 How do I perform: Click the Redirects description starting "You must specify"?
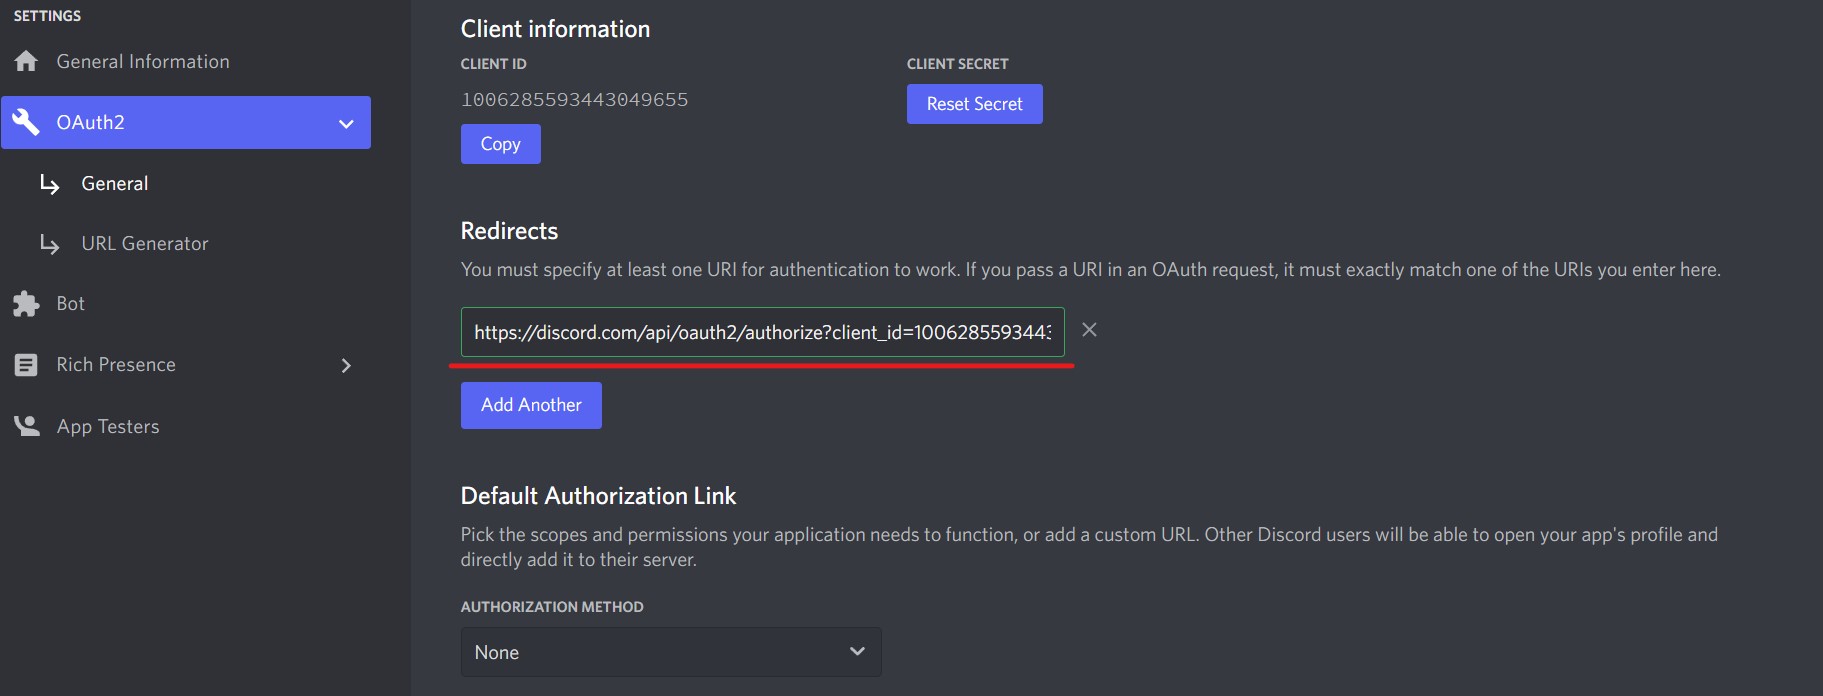click(x=1090, y=270)
